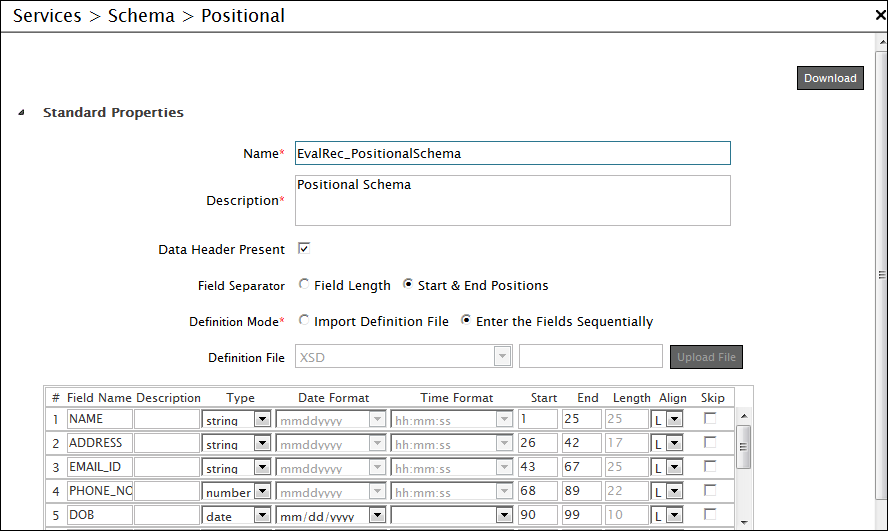Open the Align dropdown for ADDRESS row
Screen dimensions: 888x531
pyautogui.click(x=674, y=444)
